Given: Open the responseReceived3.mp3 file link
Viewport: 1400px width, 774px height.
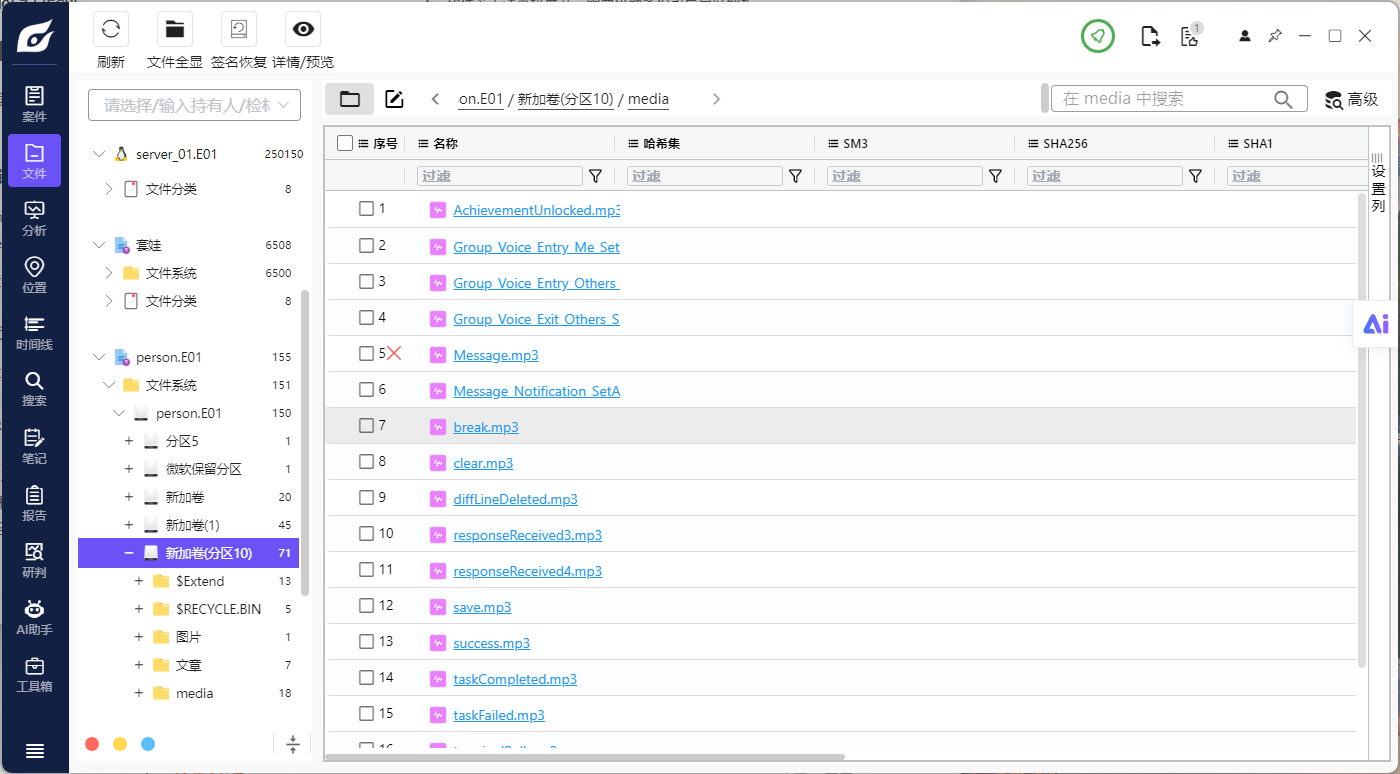Looking at the screenshot, I should pyautogui.click(x=527, y=535).
